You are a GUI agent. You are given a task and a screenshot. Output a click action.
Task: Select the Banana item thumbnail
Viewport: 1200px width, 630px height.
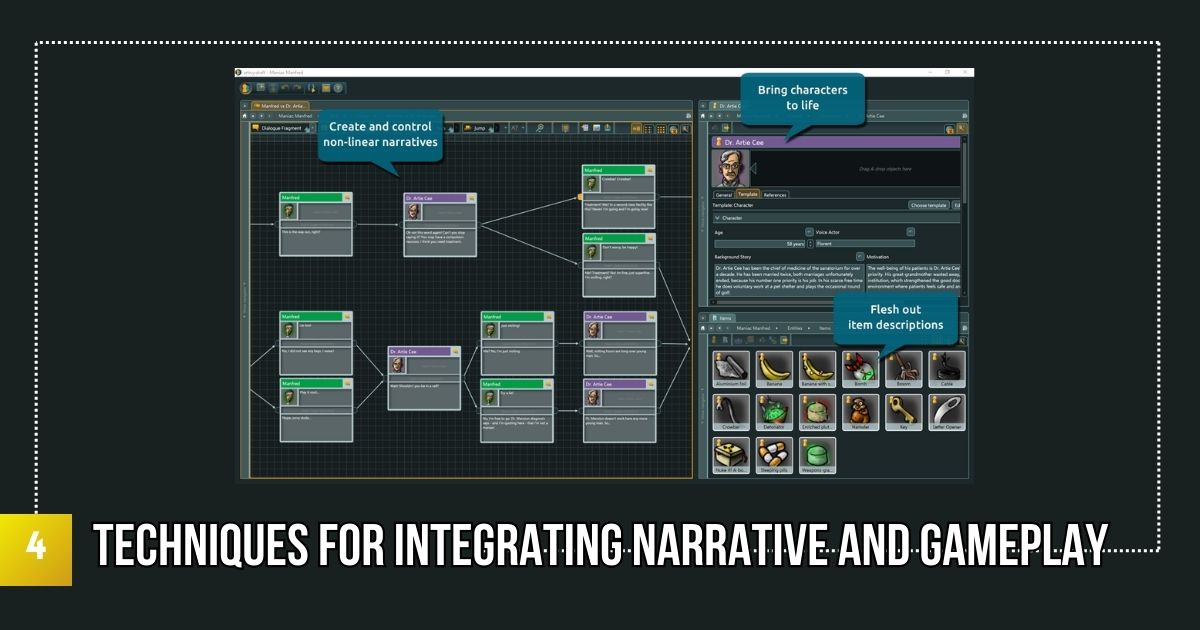click(x=775, y=369)
